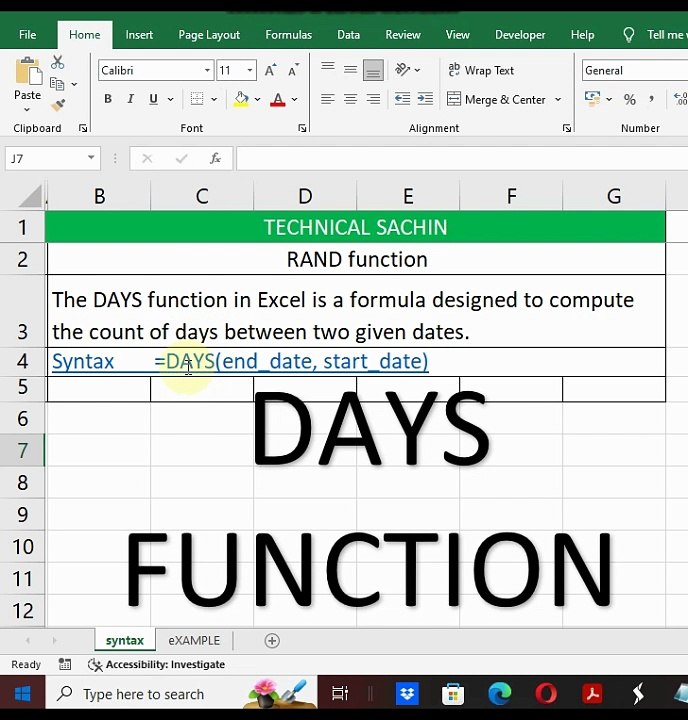Open the Name Box dropdown arrow
The width and height of the screenshot is (688, 720).
pos(91,158)
